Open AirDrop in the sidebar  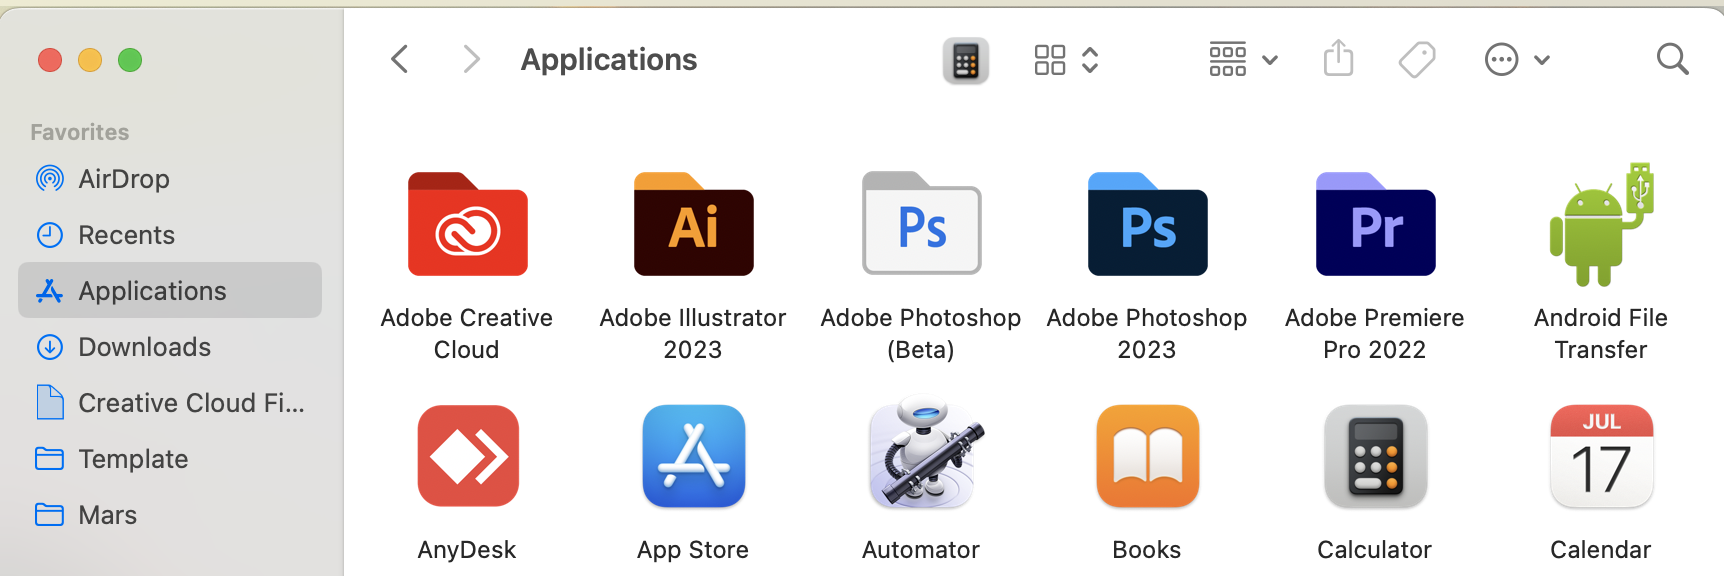170,179
